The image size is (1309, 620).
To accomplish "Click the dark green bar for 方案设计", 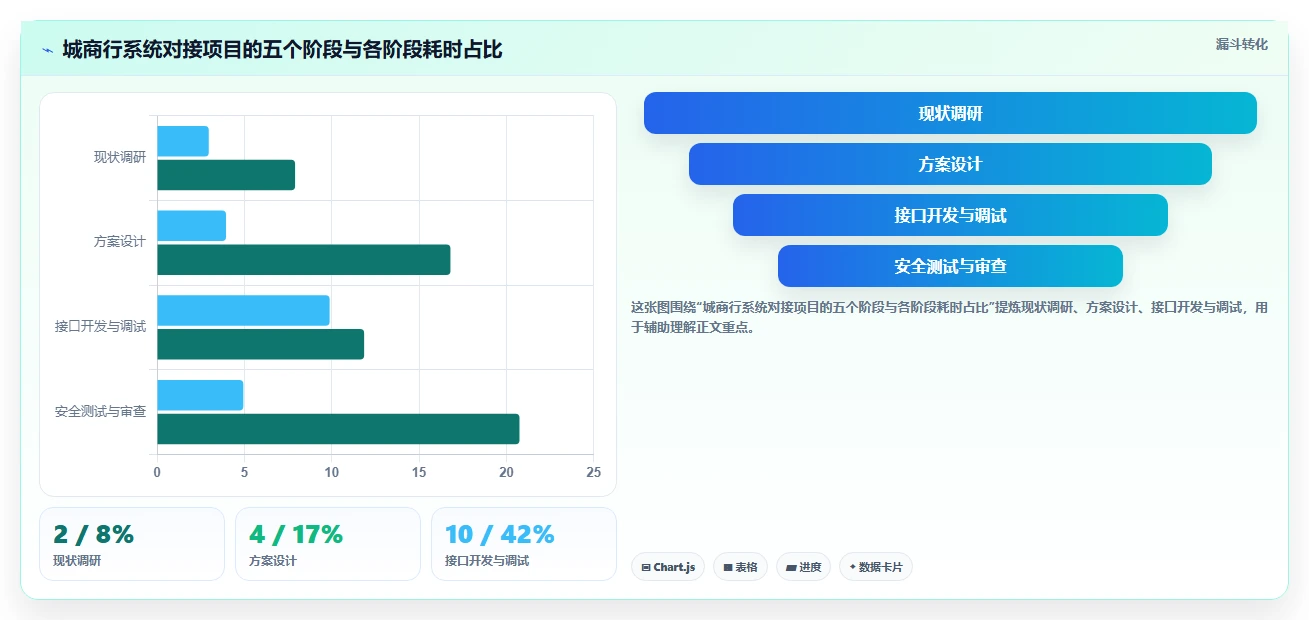I will point(304,260).
